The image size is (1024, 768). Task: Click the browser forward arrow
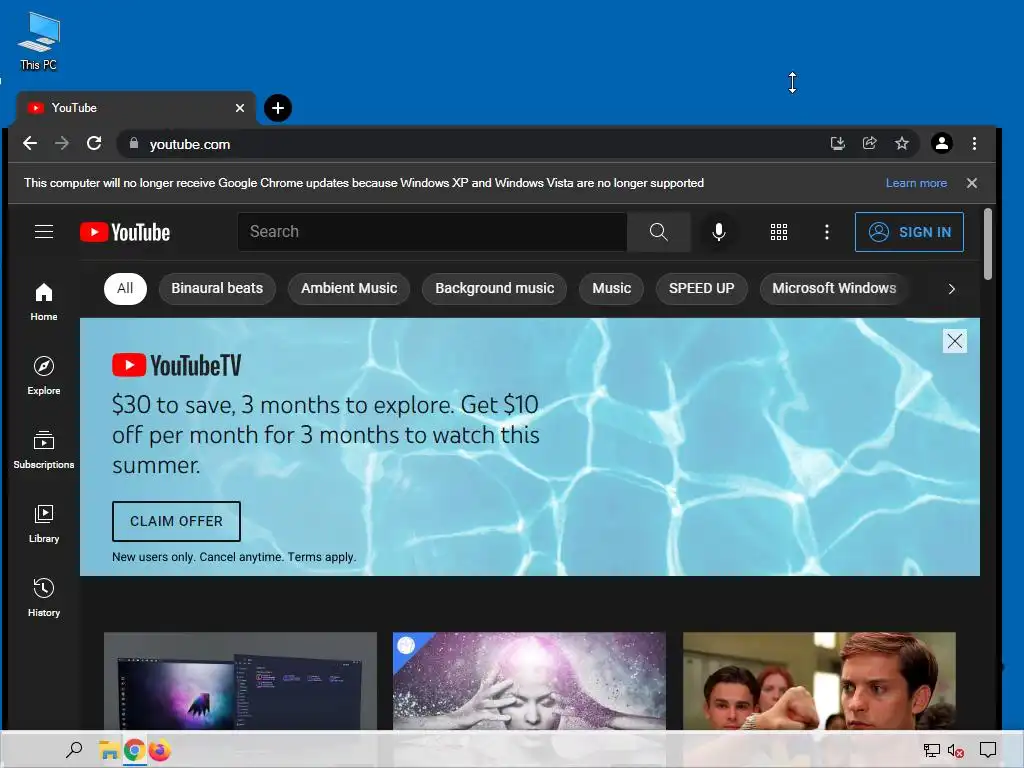pyautogui.click(x=62, y=143)
